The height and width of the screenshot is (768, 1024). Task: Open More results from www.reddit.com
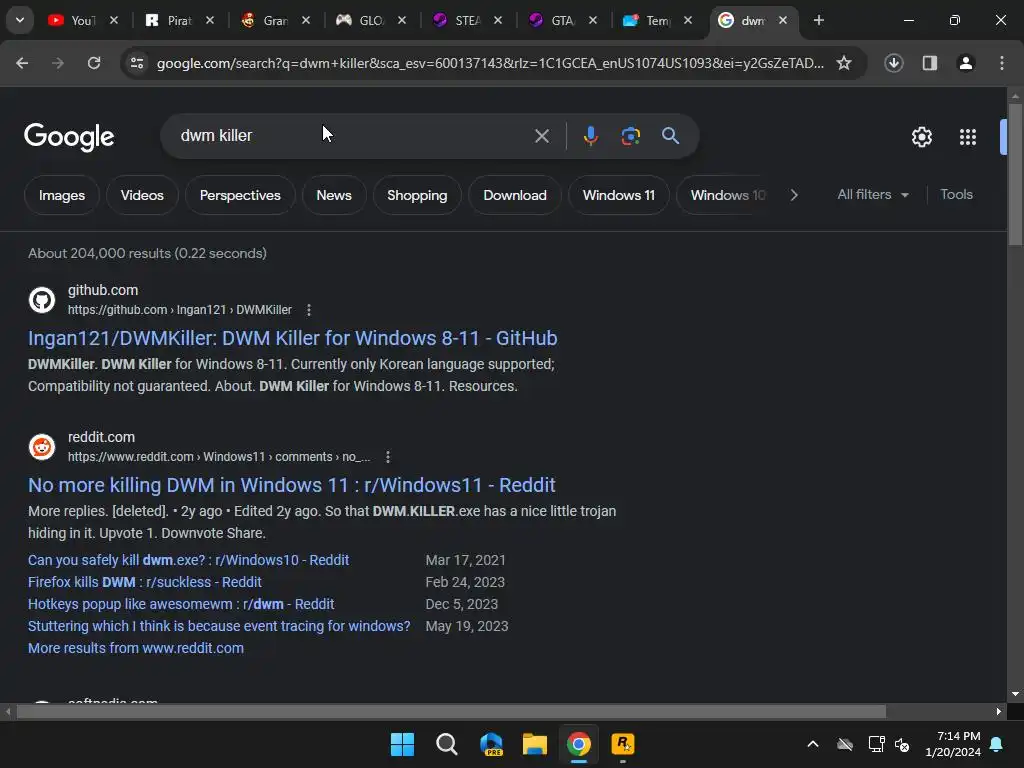[136, 648]
